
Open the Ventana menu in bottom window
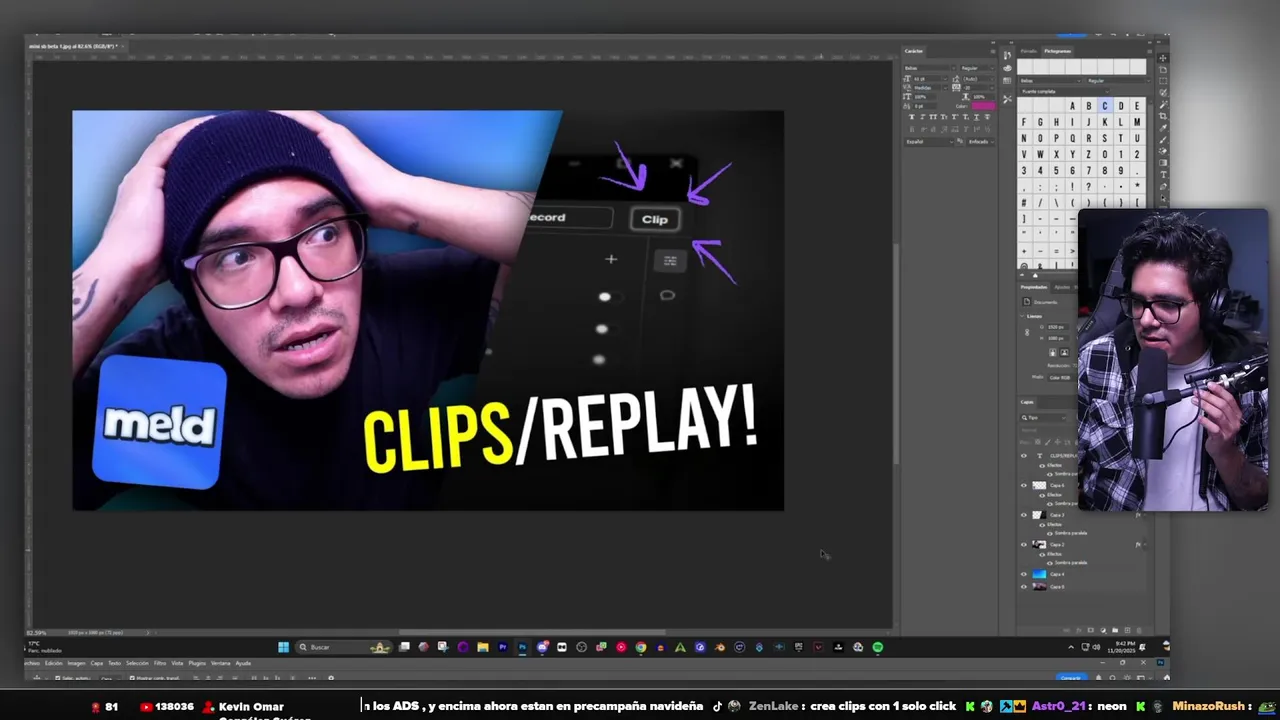[x=220, y=663]
